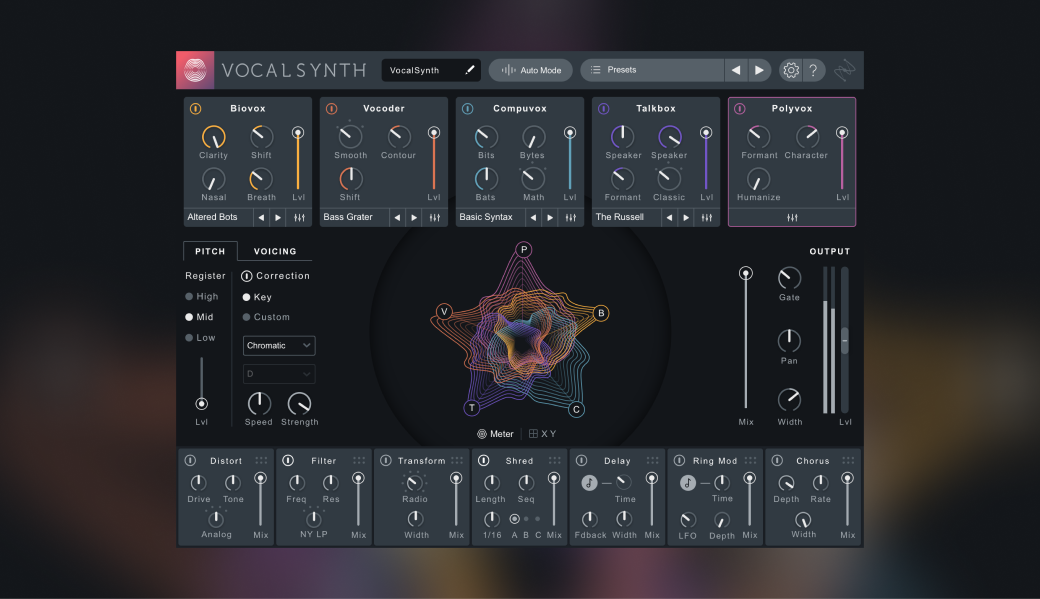Select the Key correction option

click(257, 297)
